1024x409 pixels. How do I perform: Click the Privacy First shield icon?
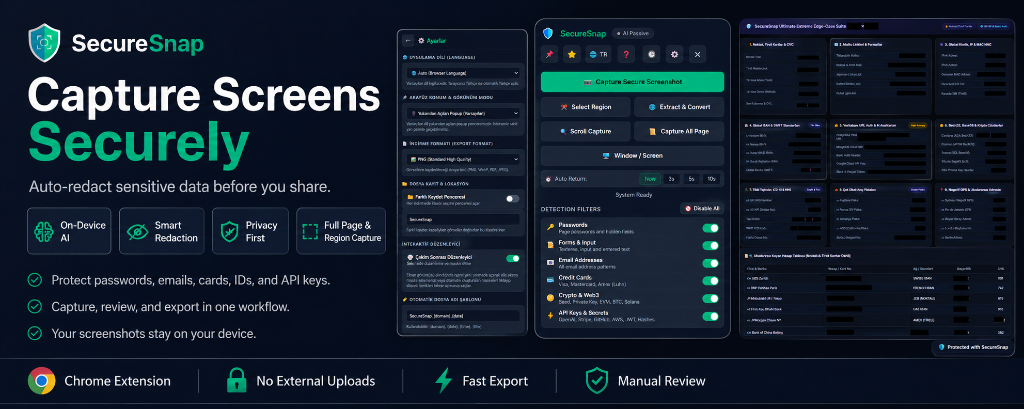click(x=230, y=231)
